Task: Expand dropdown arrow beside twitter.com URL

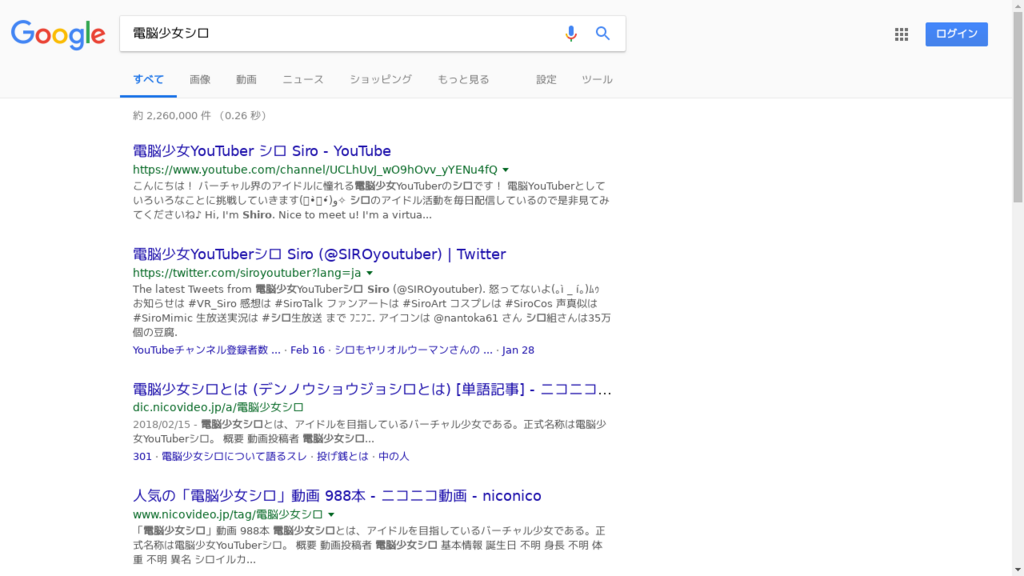Action: coord(370,273)
